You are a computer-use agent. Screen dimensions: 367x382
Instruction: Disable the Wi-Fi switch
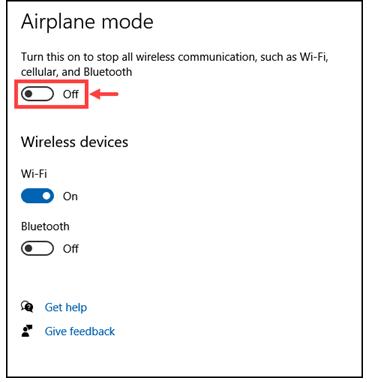(37, 196)
